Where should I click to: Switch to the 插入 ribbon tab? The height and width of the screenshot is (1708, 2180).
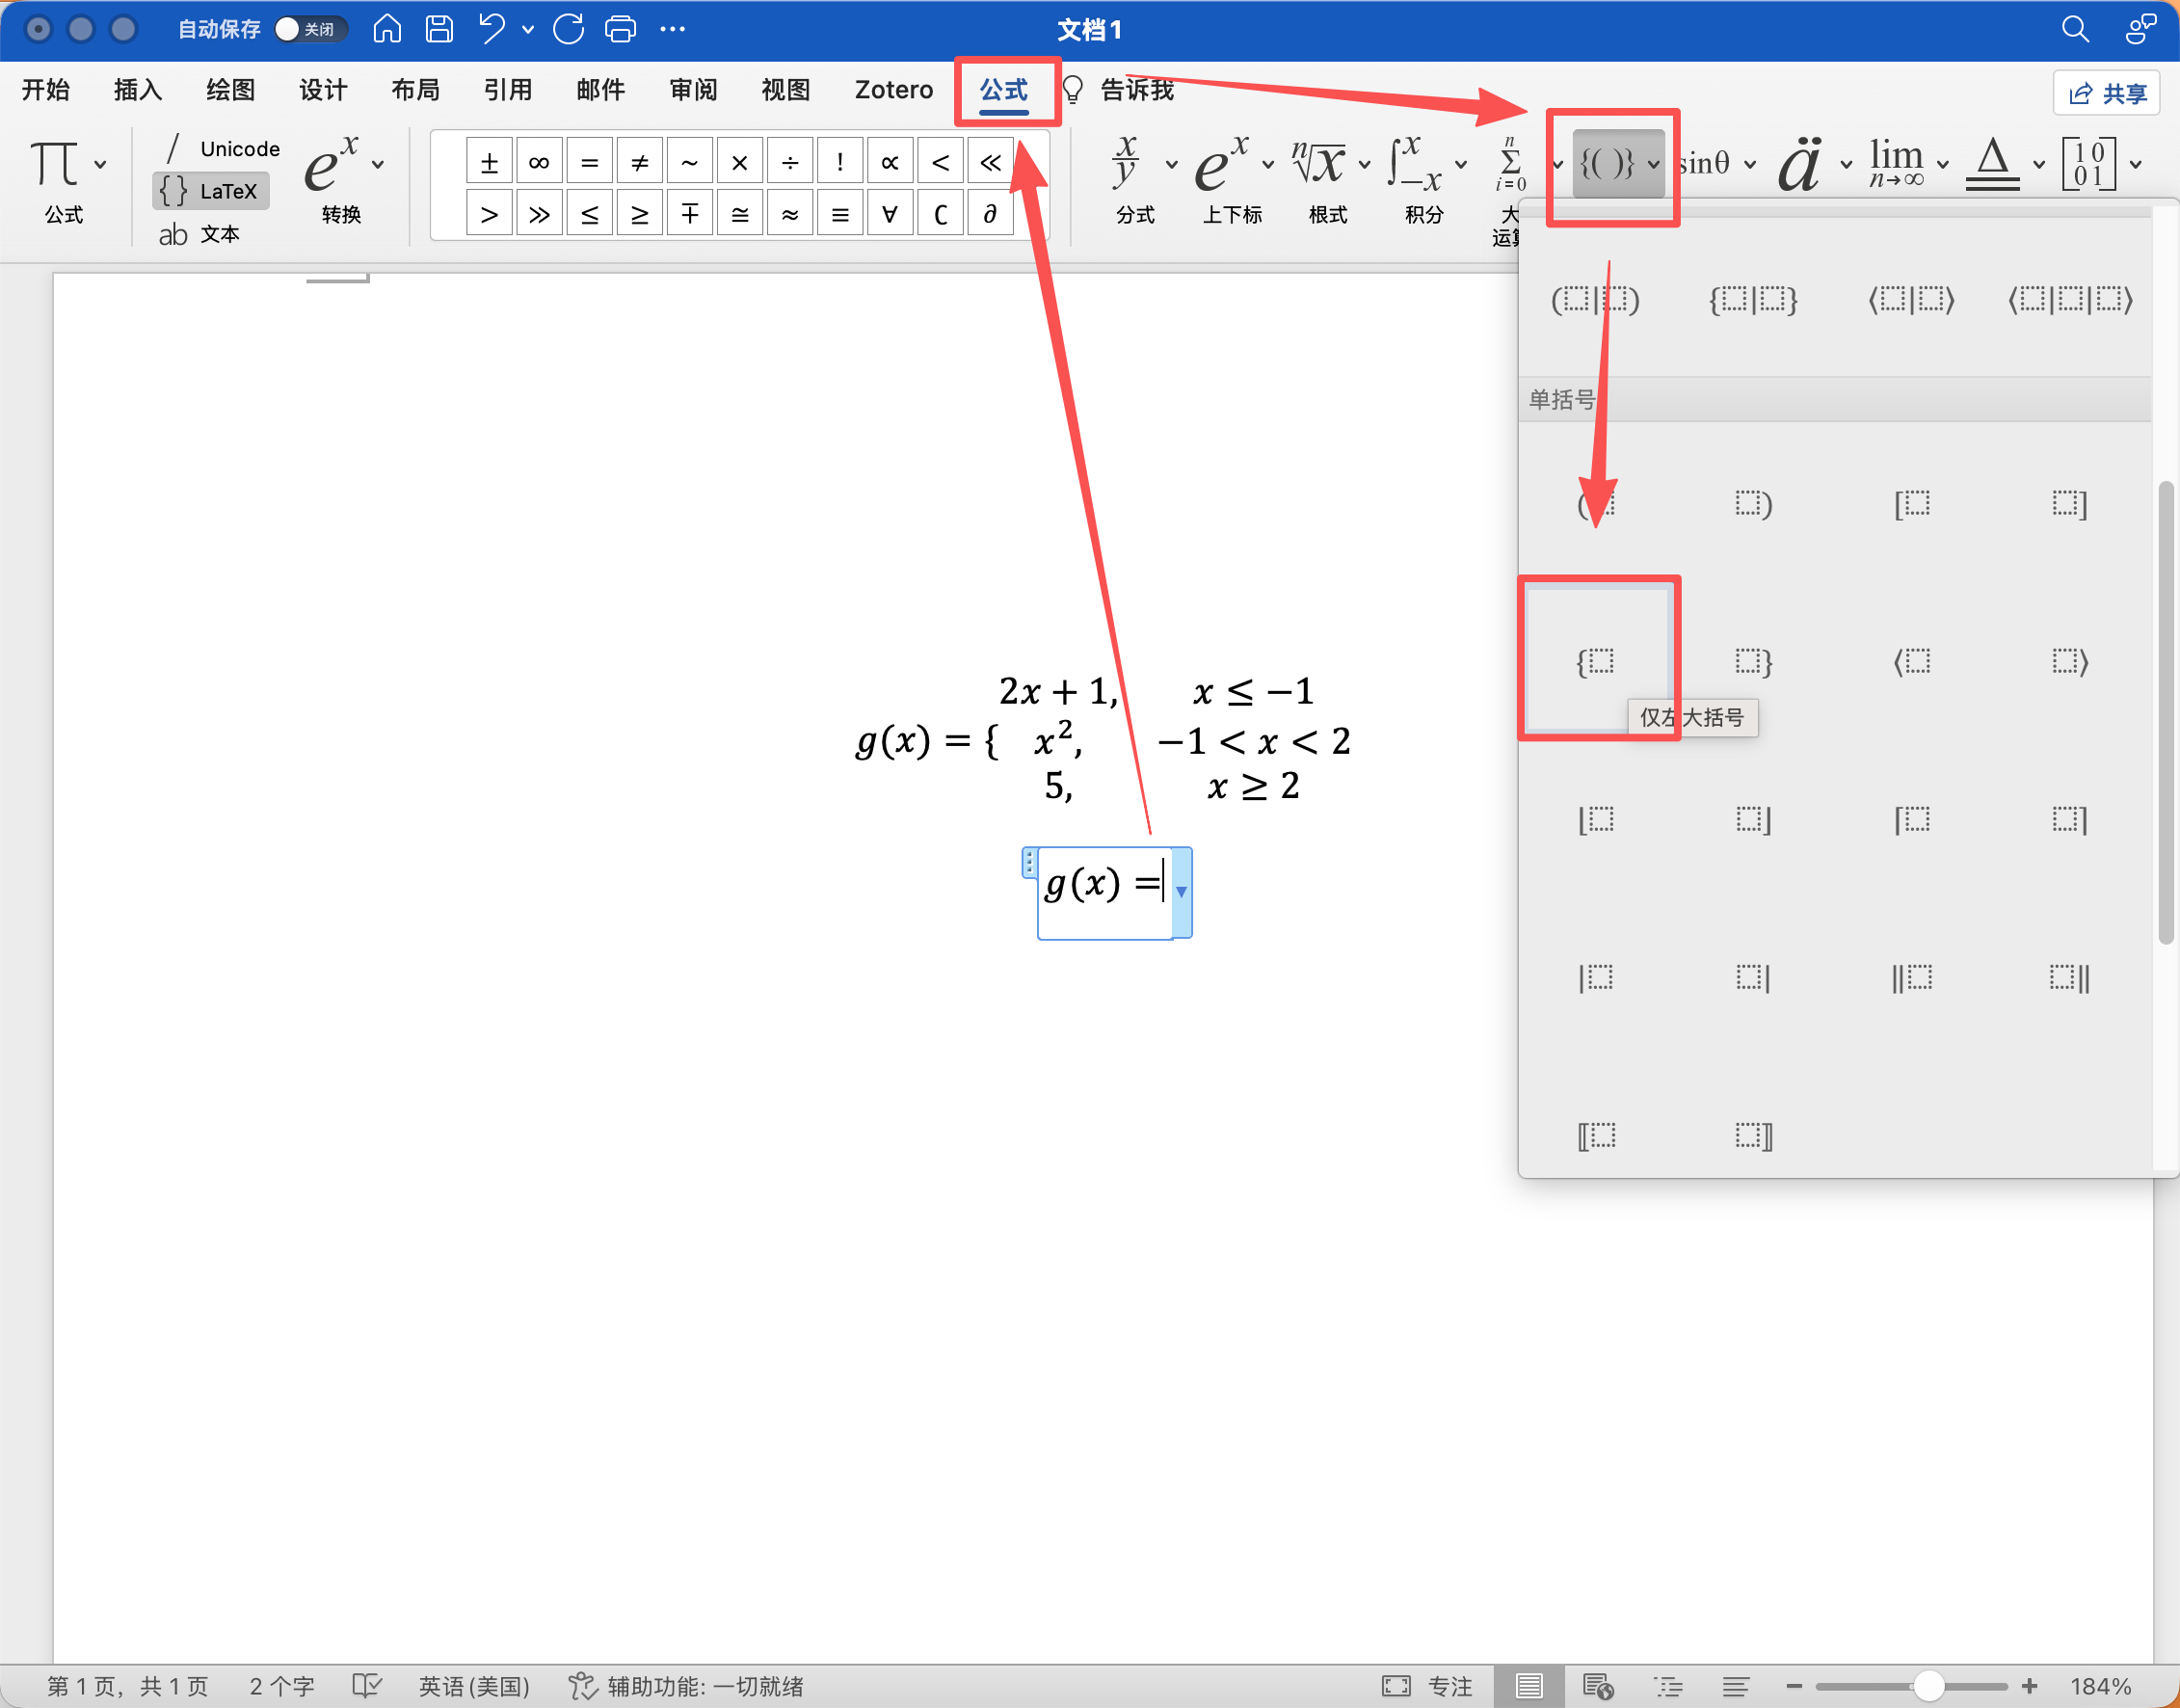click(137, 89)
